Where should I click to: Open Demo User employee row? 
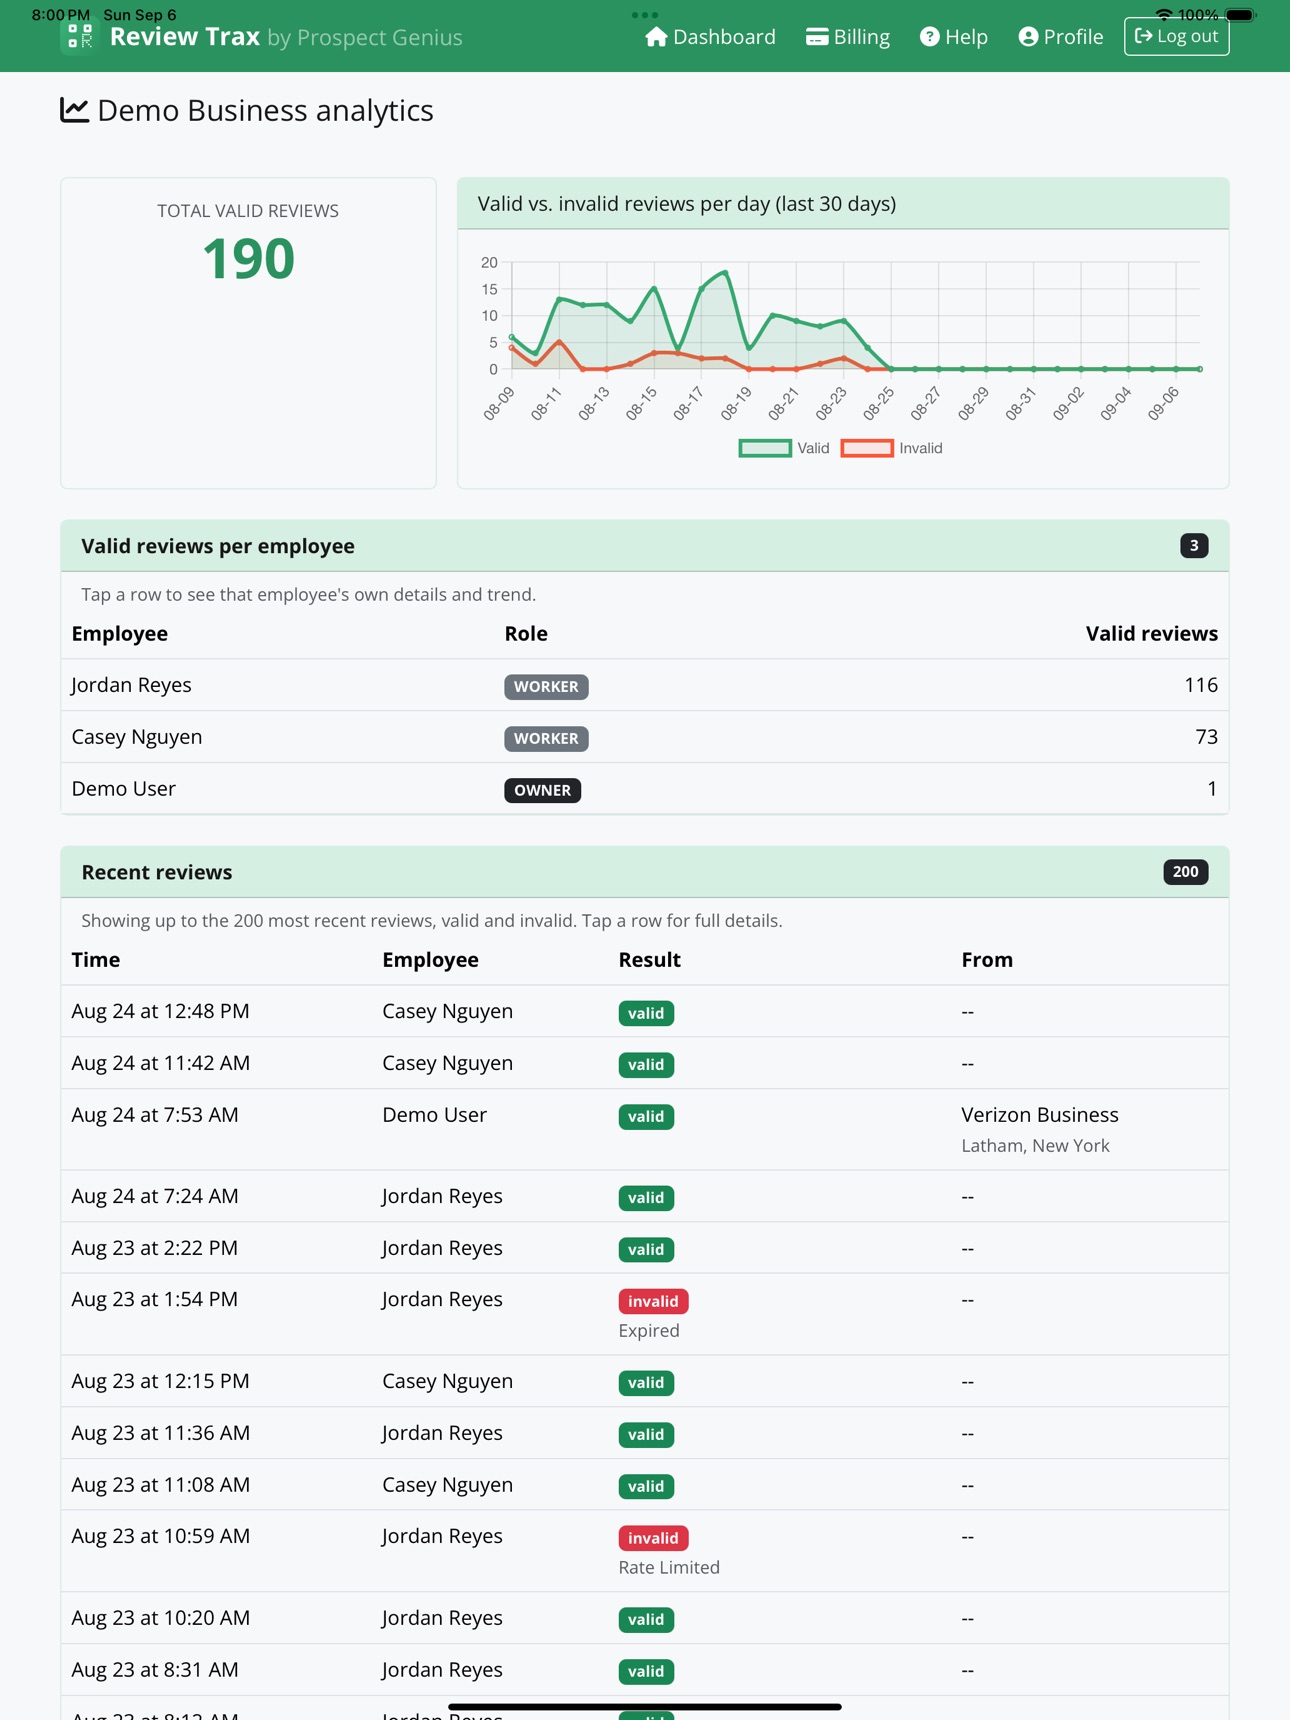pyautogui.click(x=645, y=789)
